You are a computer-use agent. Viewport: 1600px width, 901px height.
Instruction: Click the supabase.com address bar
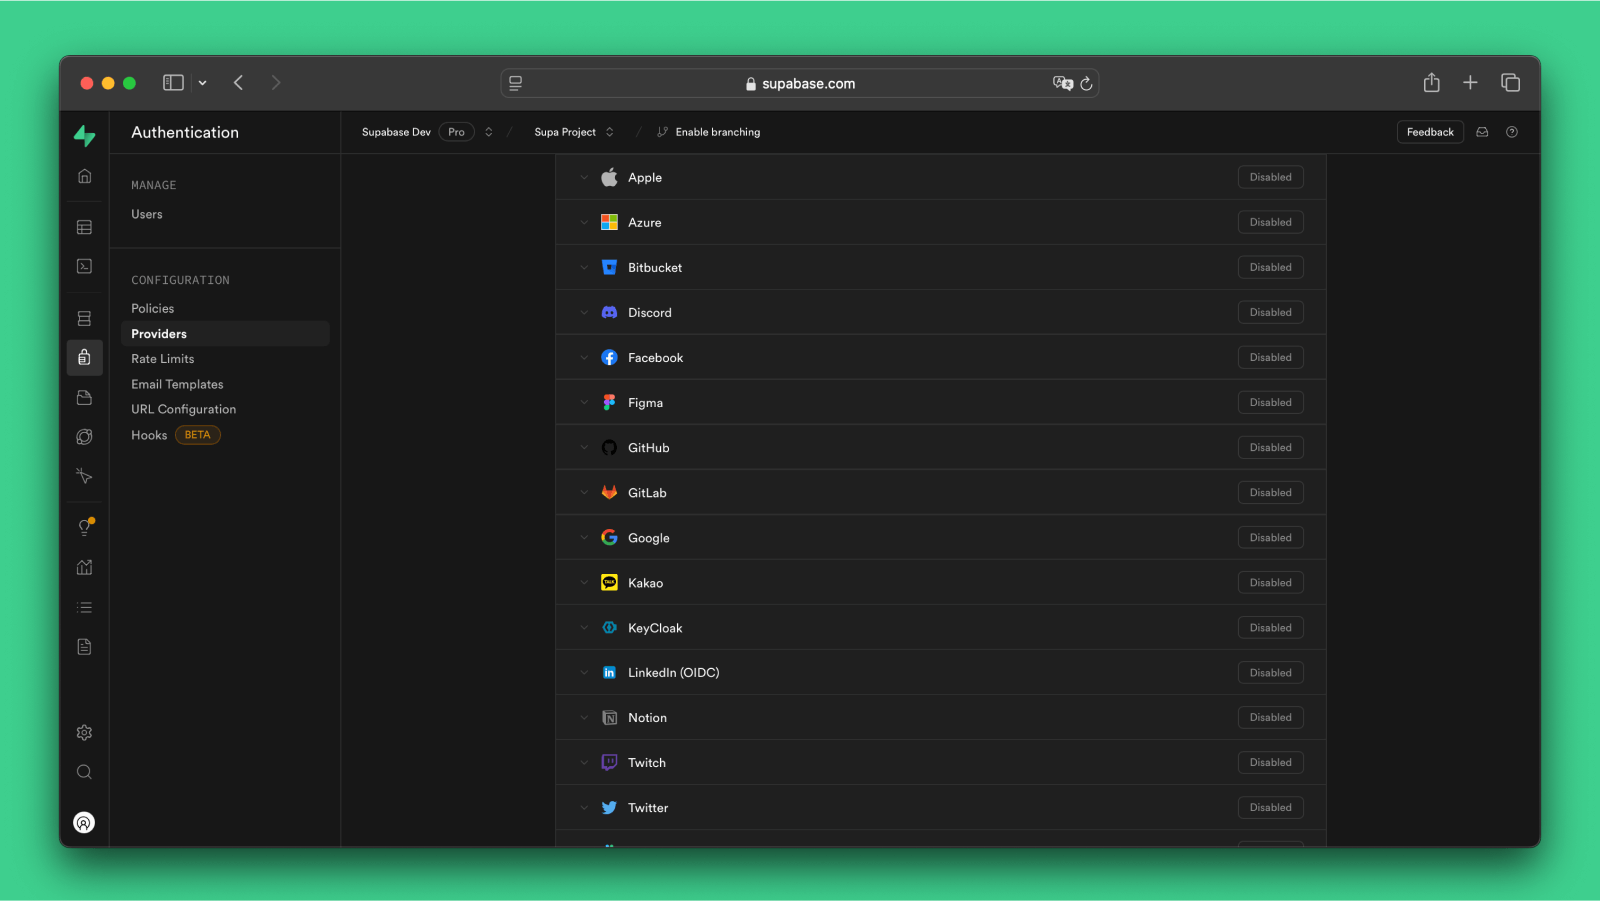800,83
